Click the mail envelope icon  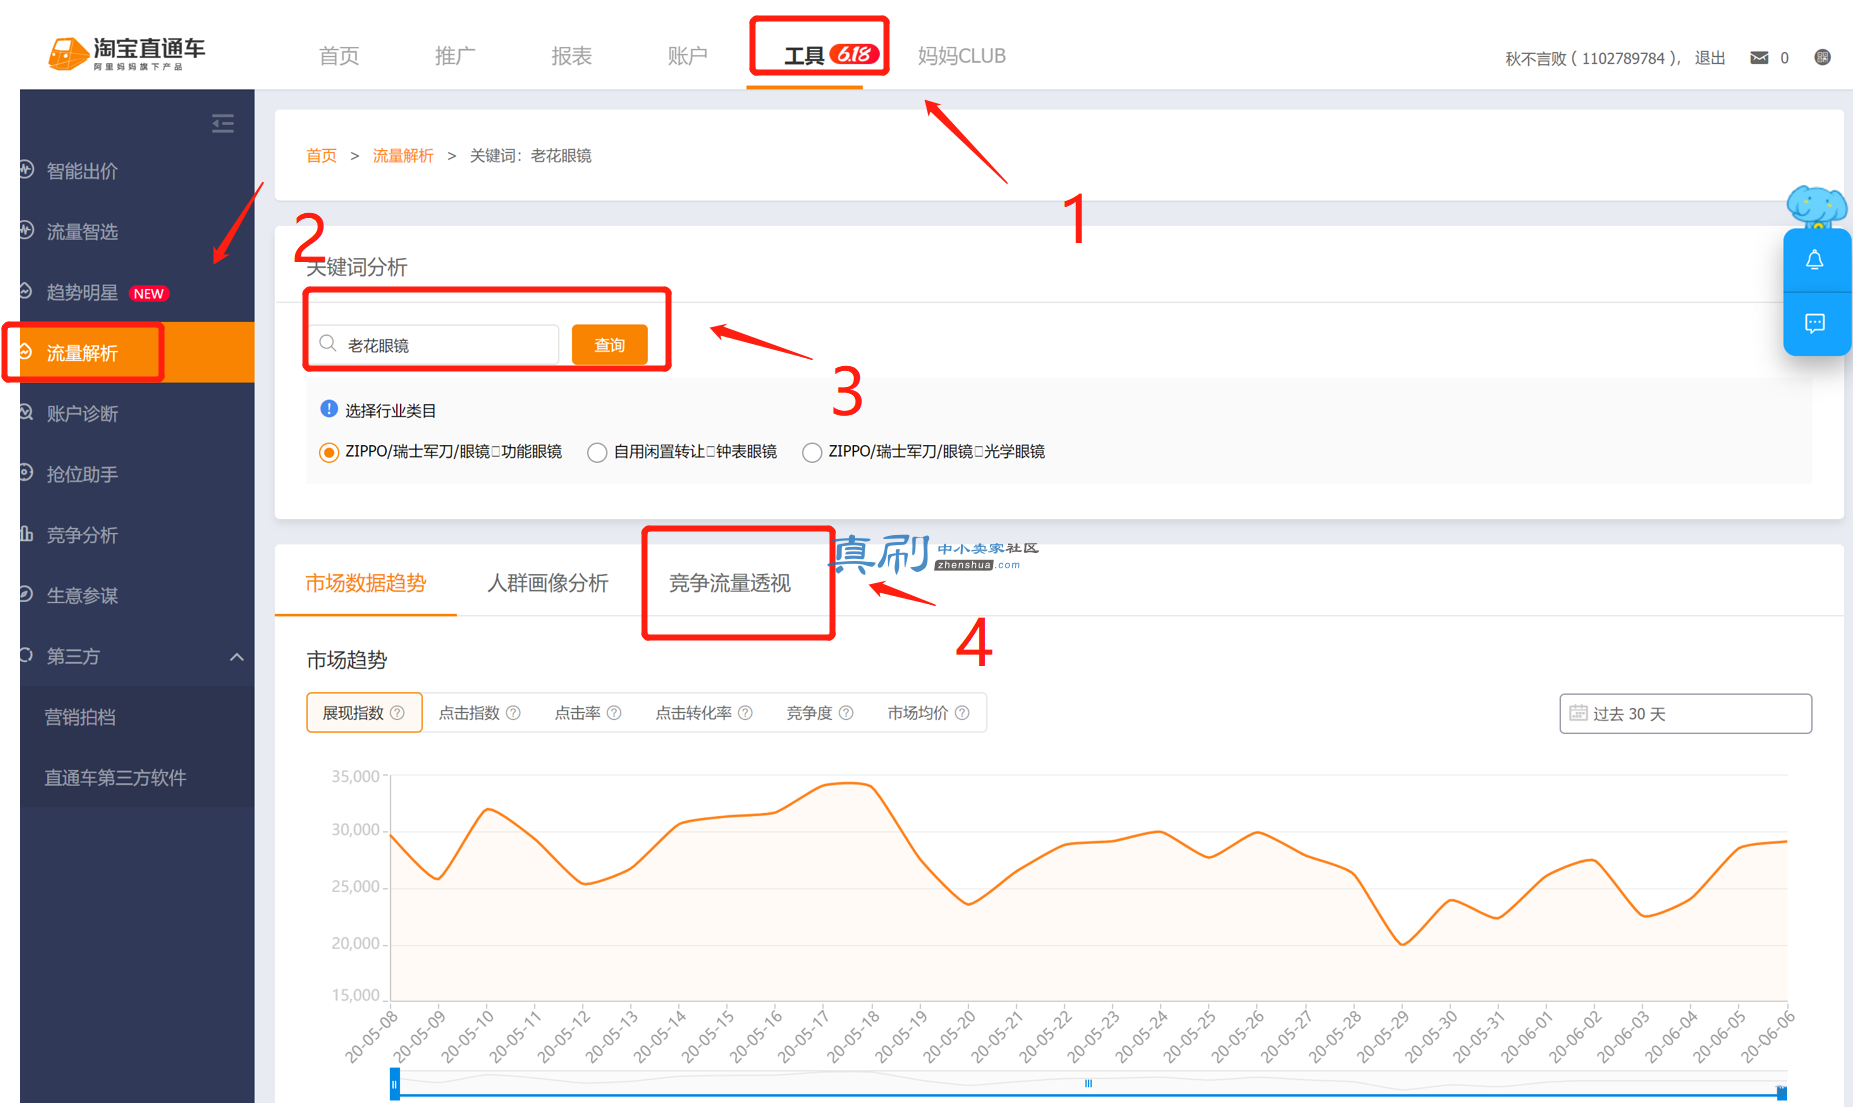tap(1759, 58)
